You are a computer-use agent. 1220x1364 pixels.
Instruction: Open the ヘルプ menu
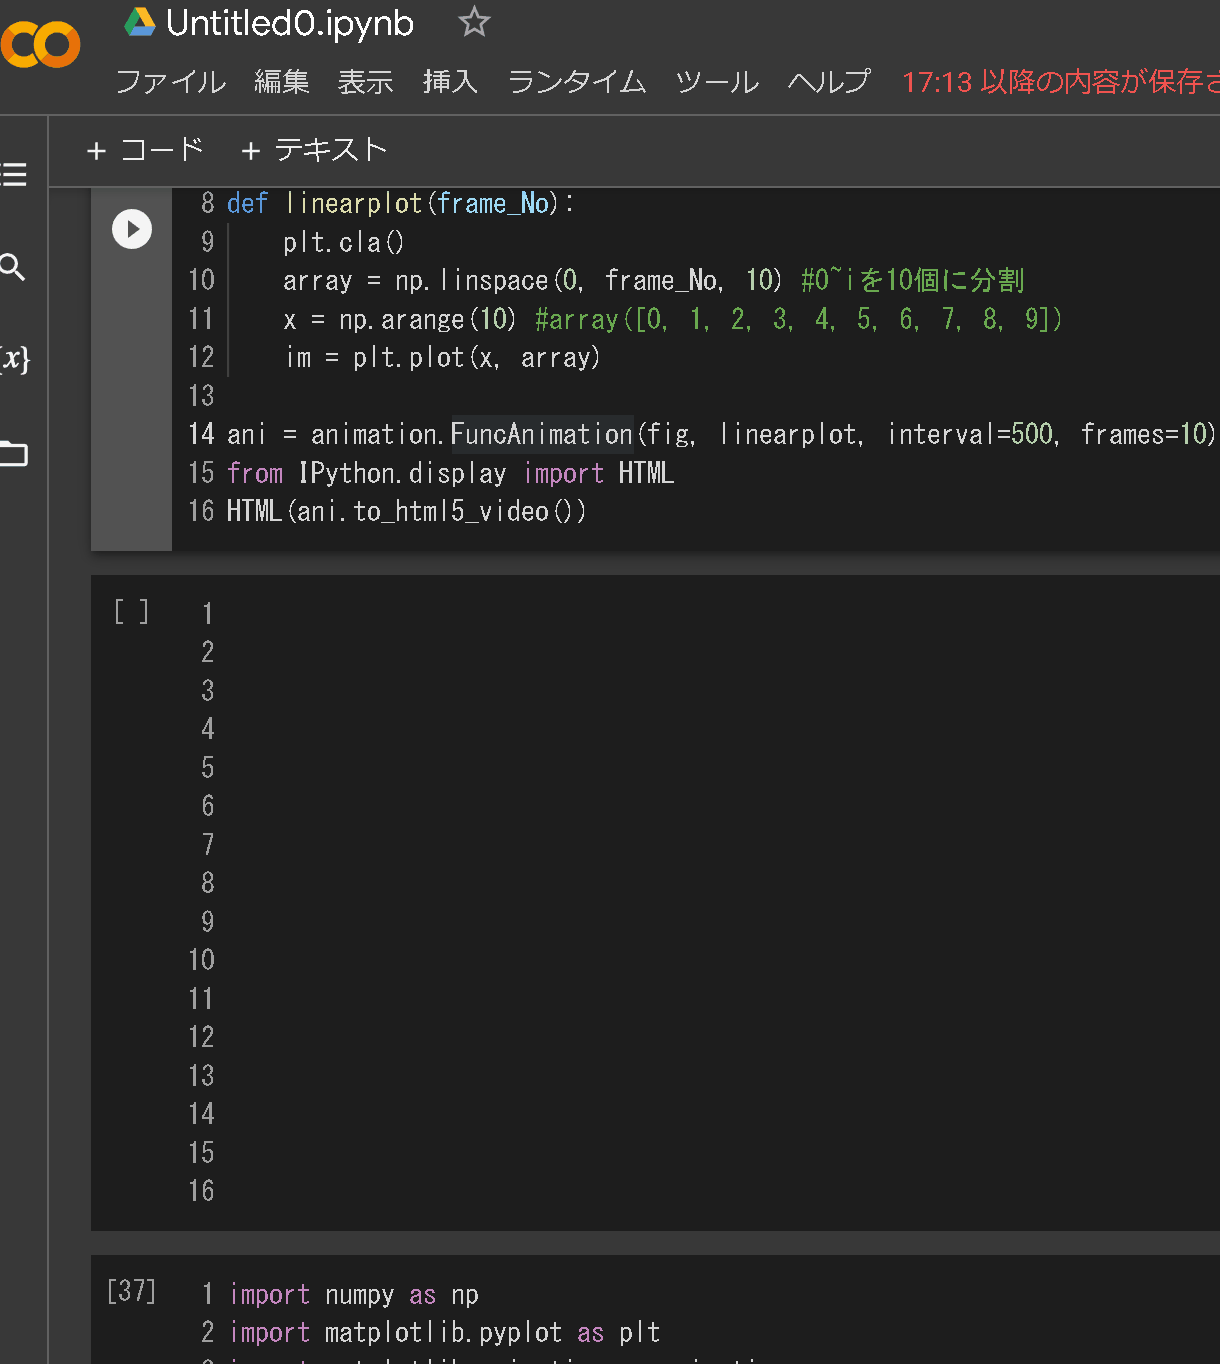(x=829, y=82)
